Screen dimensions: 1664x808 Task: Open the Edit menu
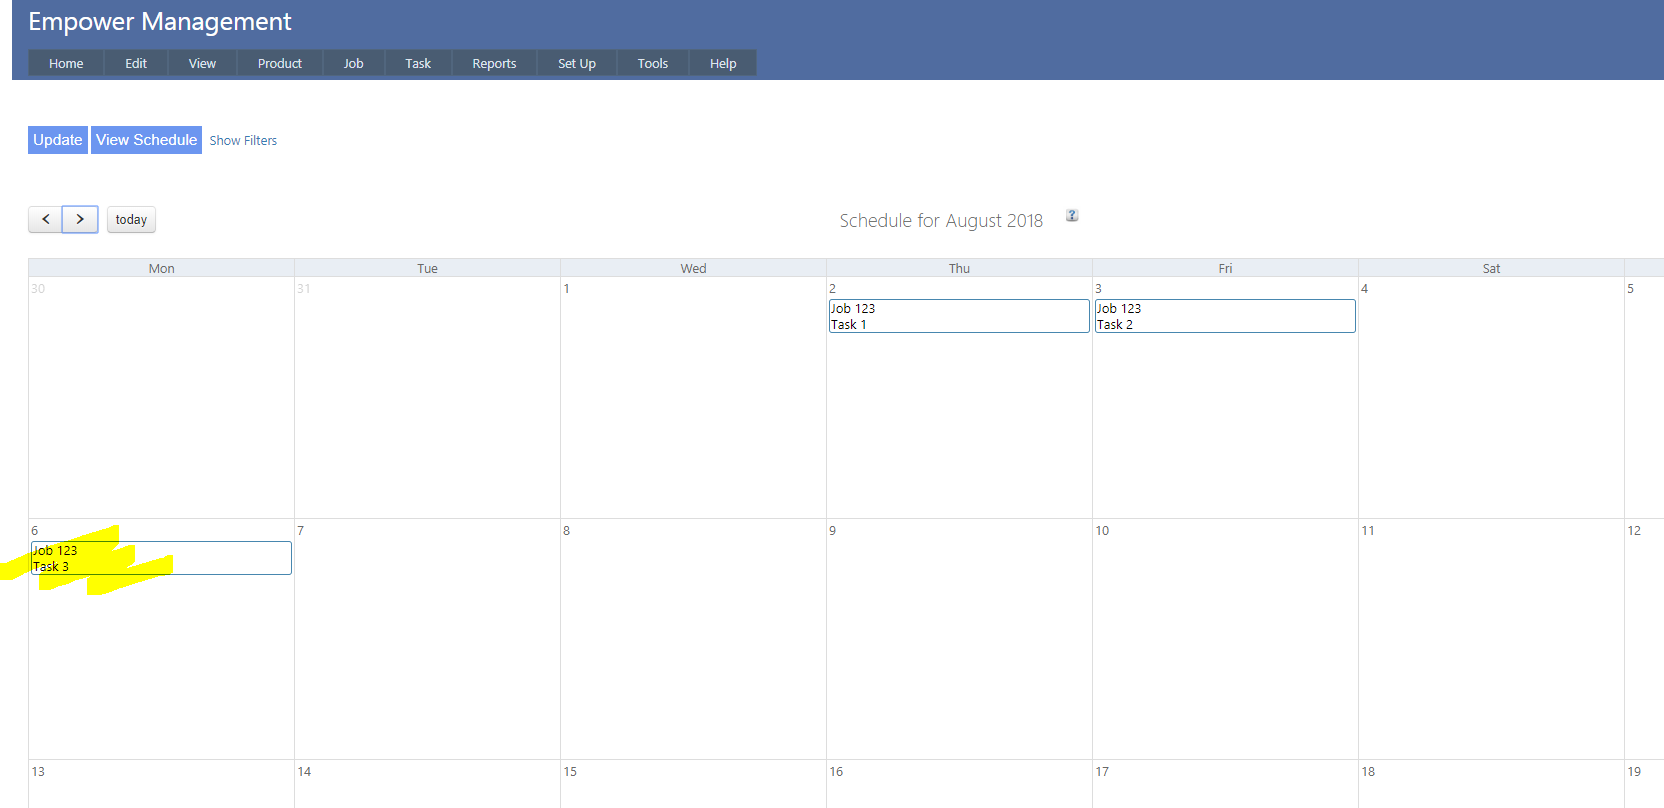[x=136, y=63]
